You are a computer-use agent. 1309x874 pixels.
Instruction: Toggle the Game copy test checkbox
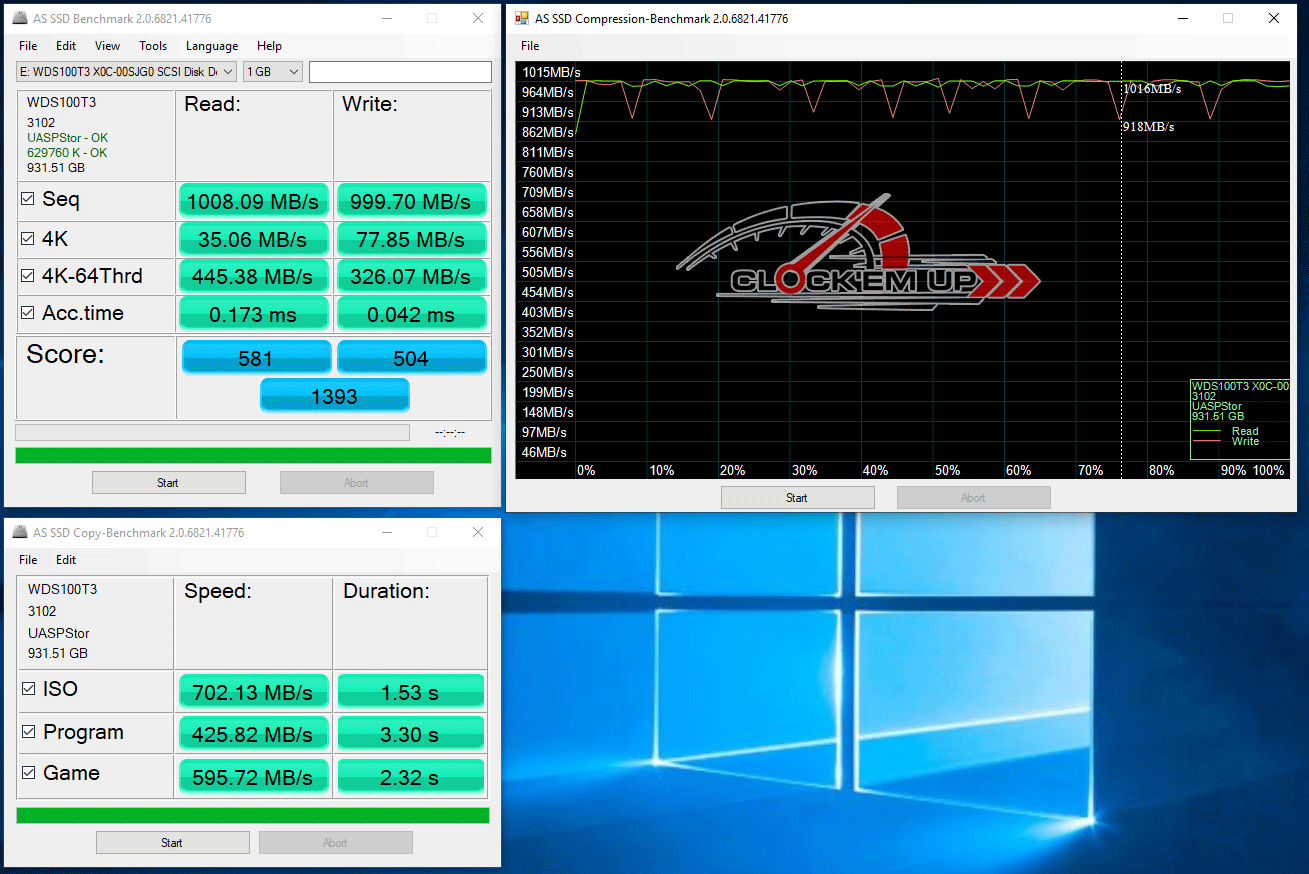tap(29, 773)
